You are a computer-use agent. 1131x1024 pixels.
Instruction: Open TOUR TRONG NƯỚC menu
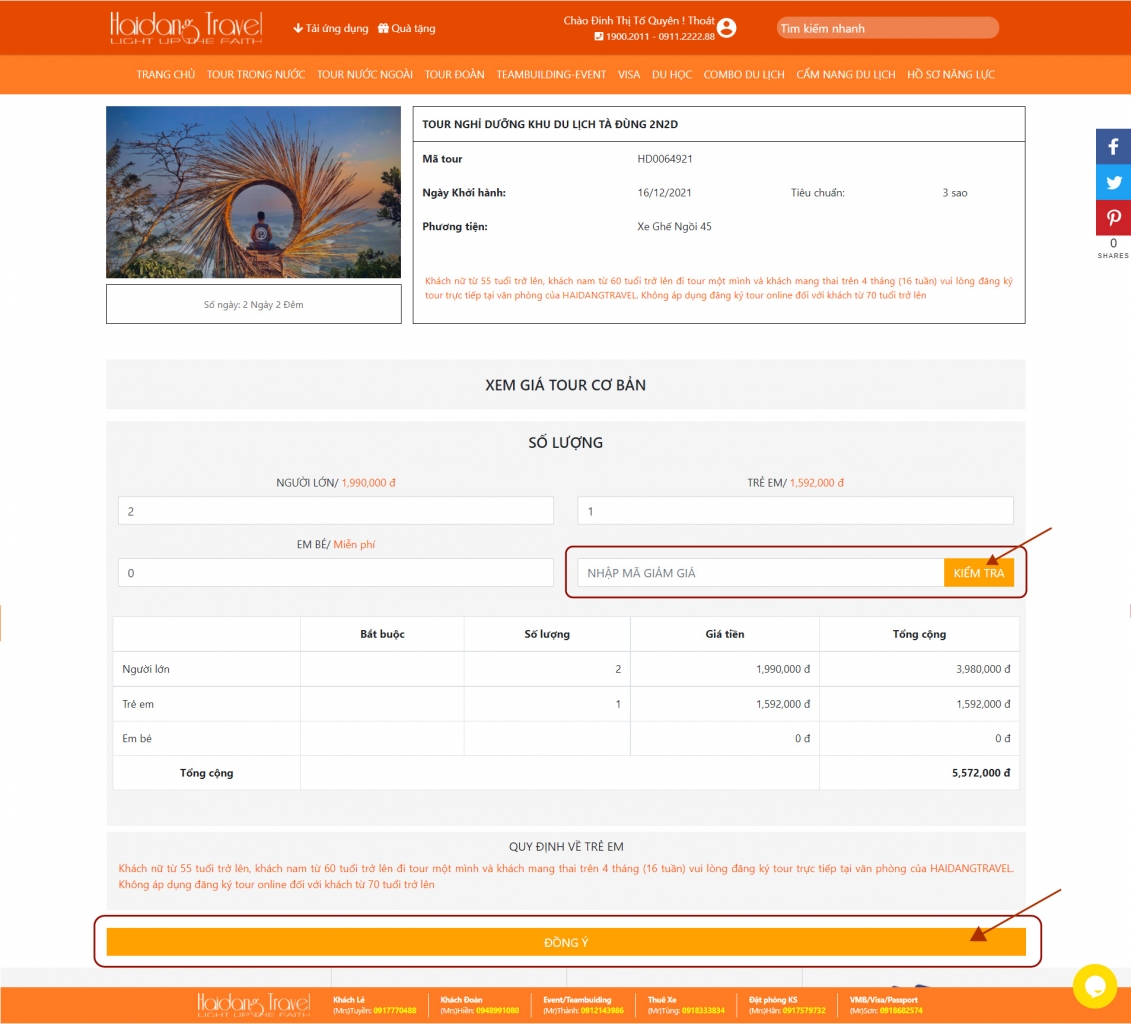pos(256,74)
